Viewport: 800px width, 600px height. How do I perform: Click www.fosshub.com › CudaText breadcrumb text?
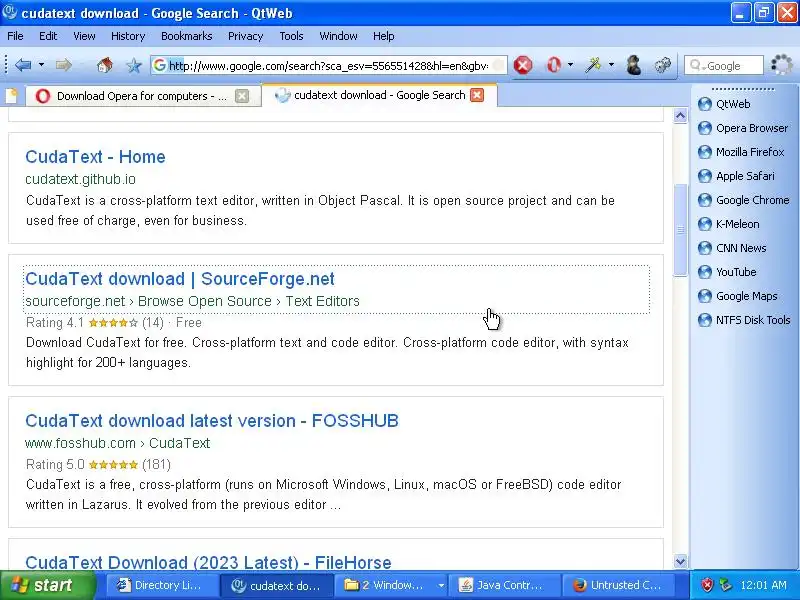117,443
